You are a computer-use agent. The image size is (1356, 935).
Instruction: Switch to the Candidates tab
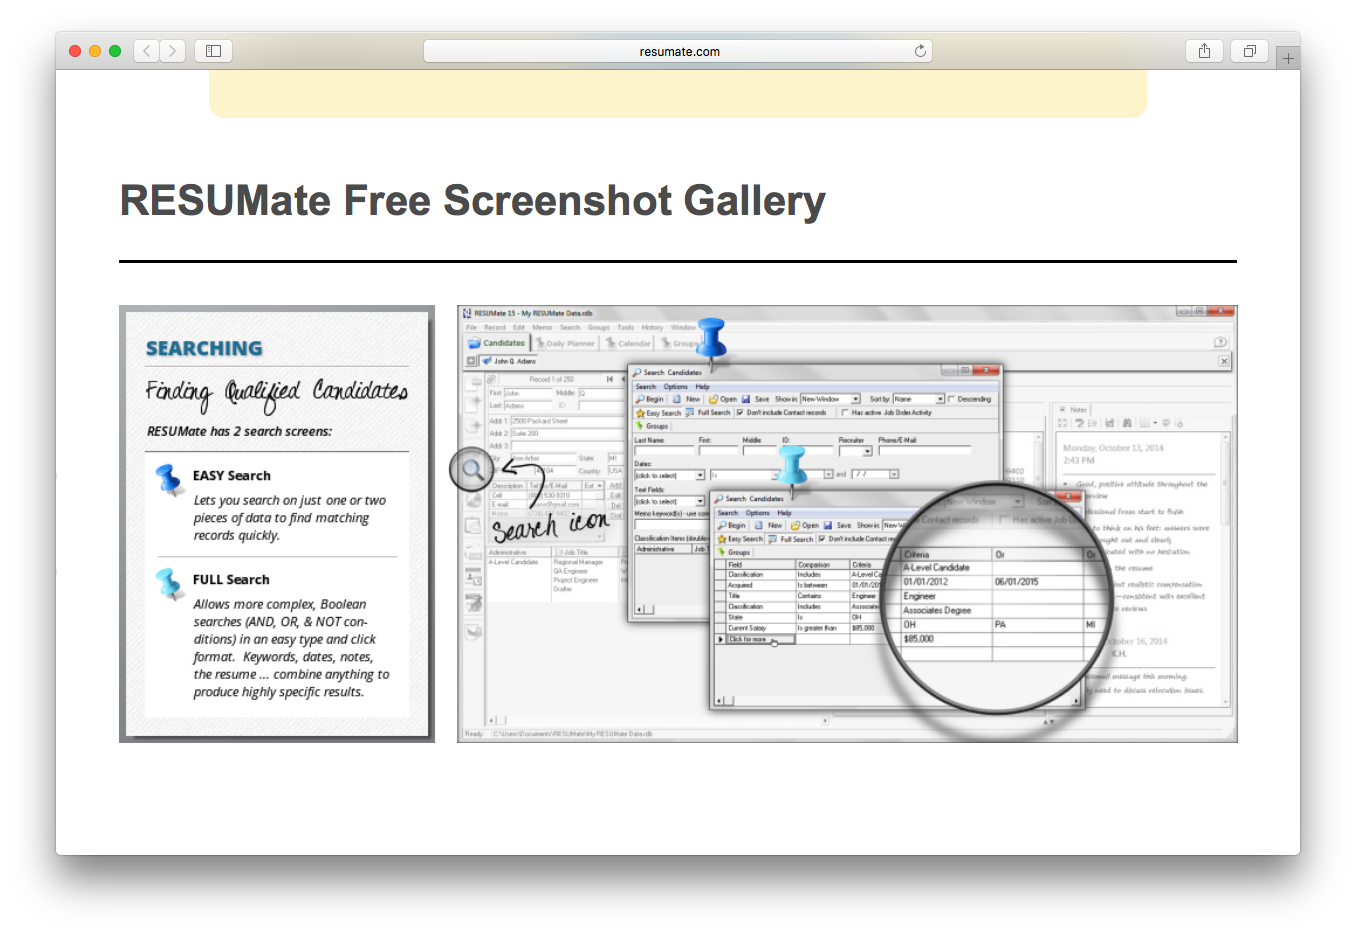point(496,343)
